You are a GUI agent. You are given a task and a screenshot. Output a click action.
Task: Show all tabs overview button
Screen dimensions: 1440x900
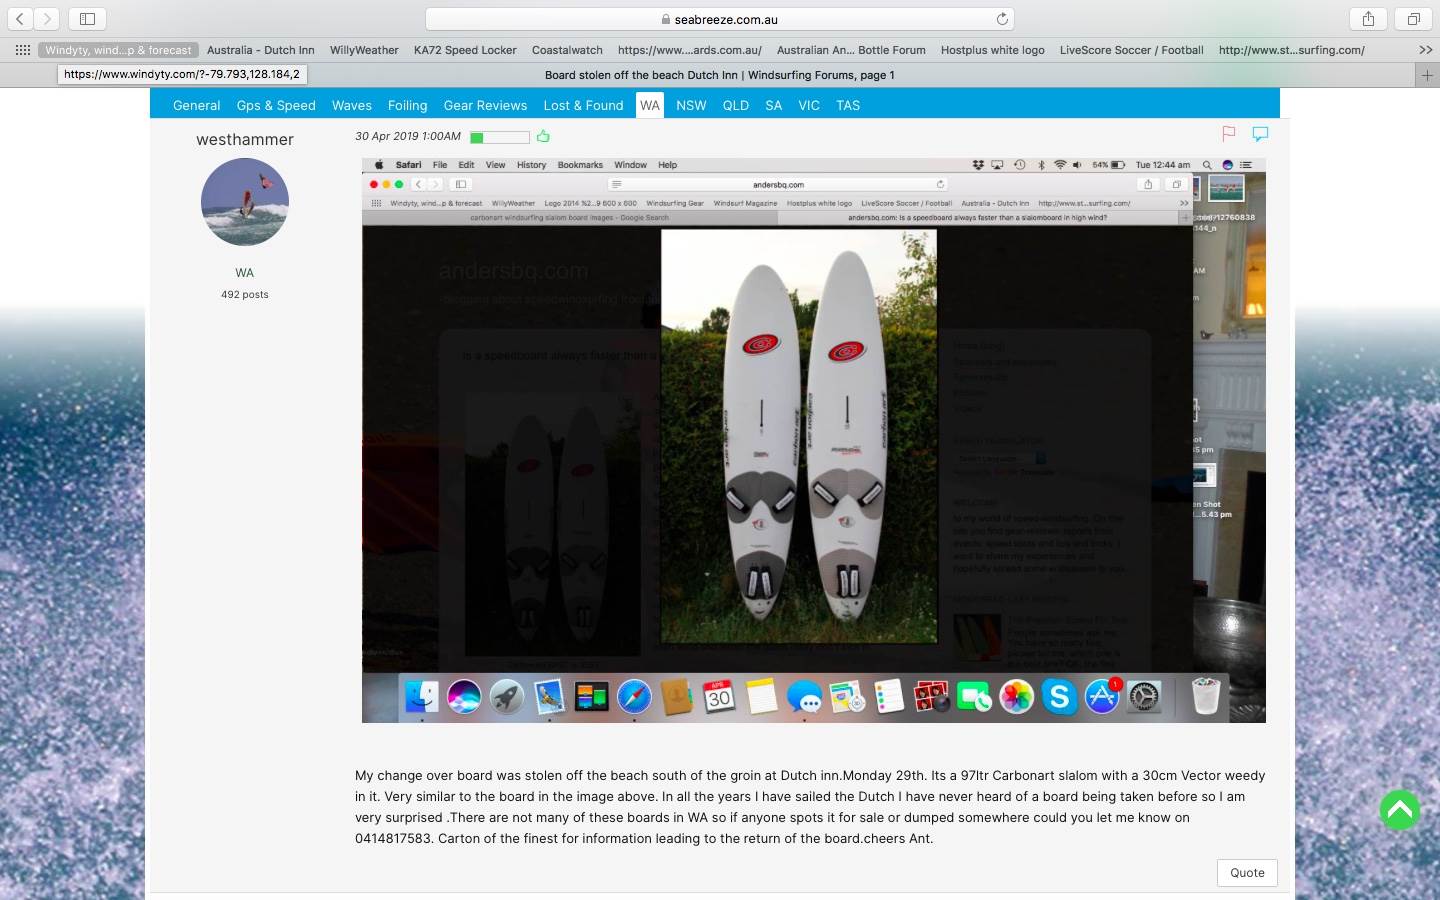[1413, 19]
